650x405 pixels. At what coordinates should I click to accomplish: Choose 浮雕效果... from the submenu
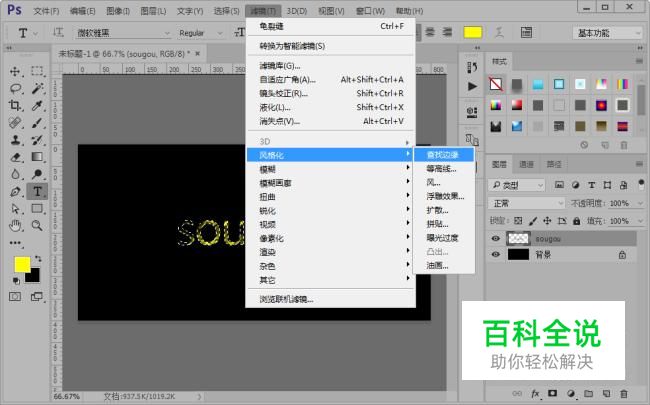coord(444,196)
